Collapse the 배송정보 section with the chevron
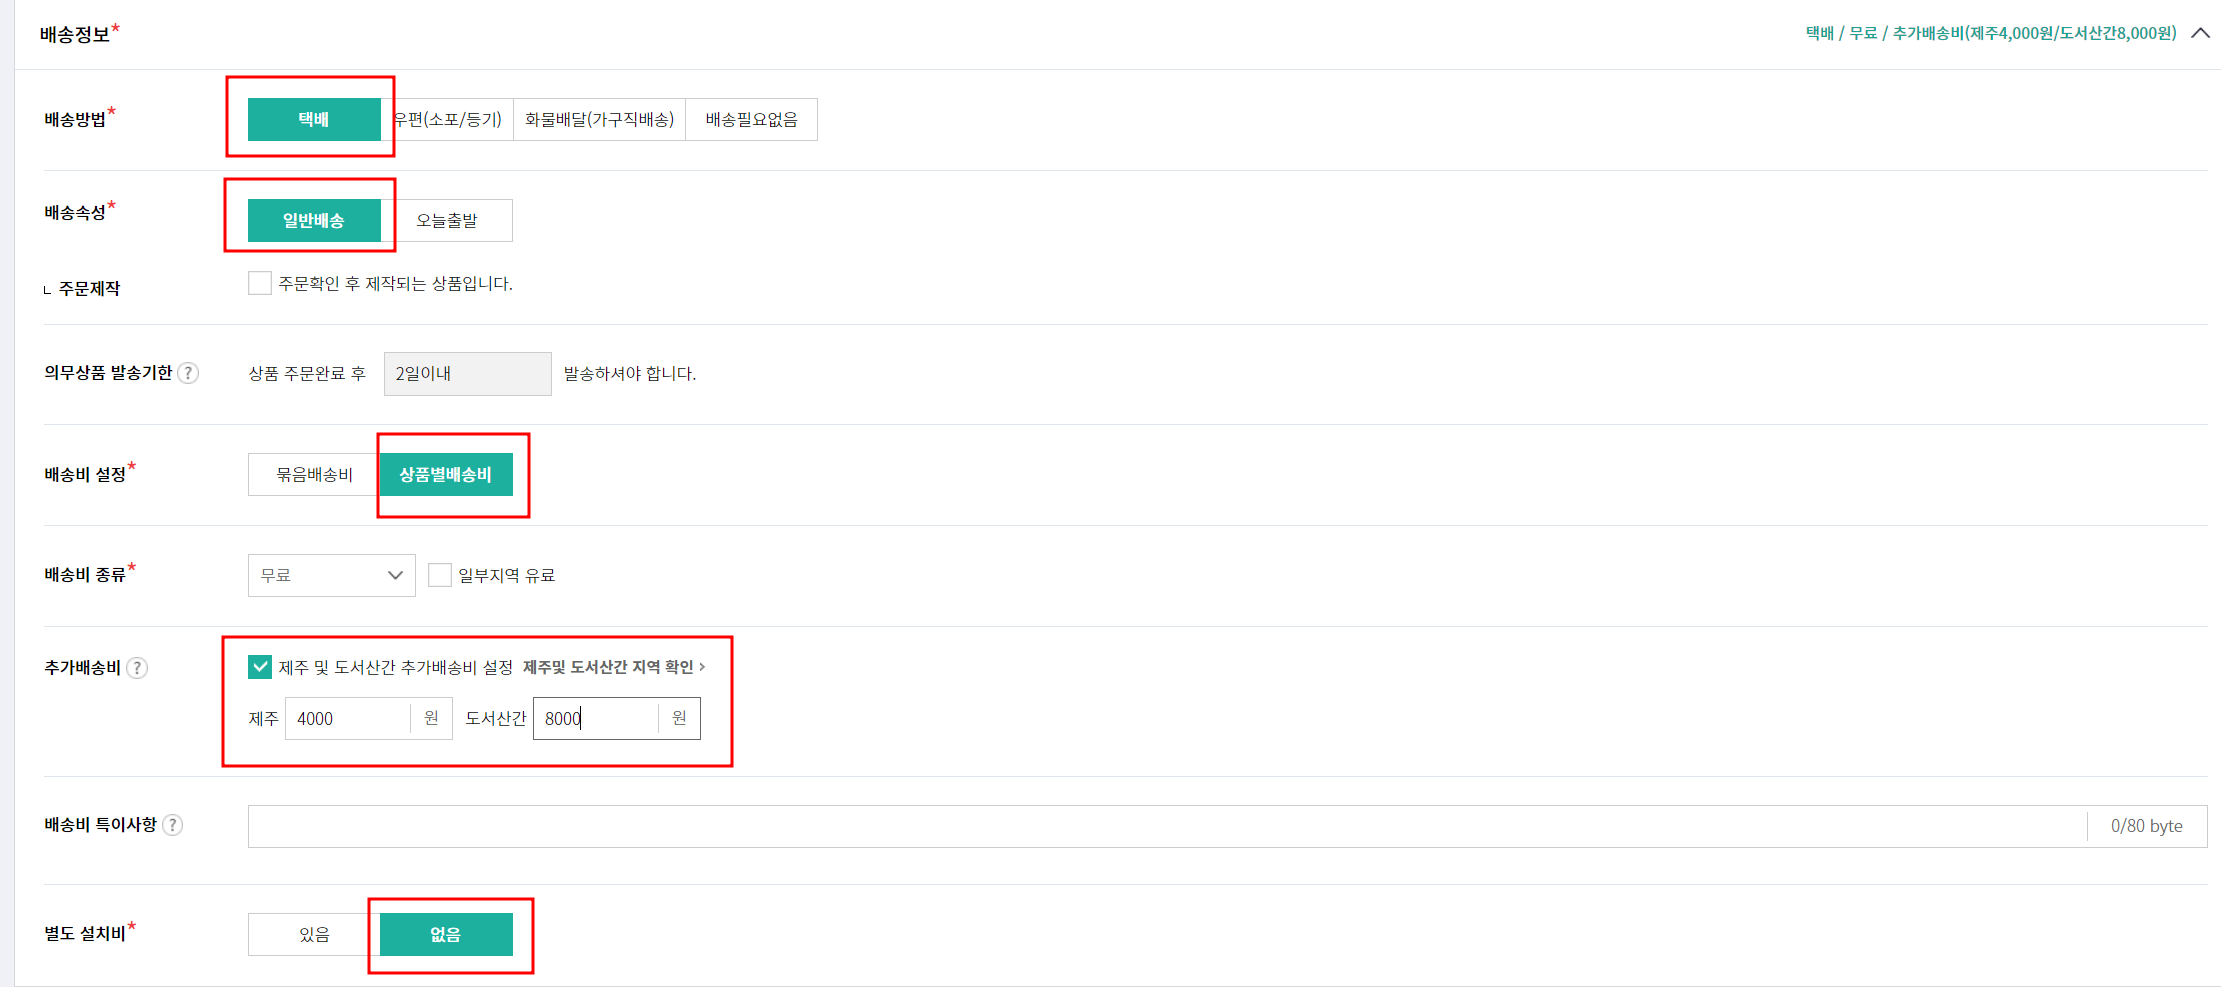This screenshot has height=987, width=2221. (x=2200, y=33)
